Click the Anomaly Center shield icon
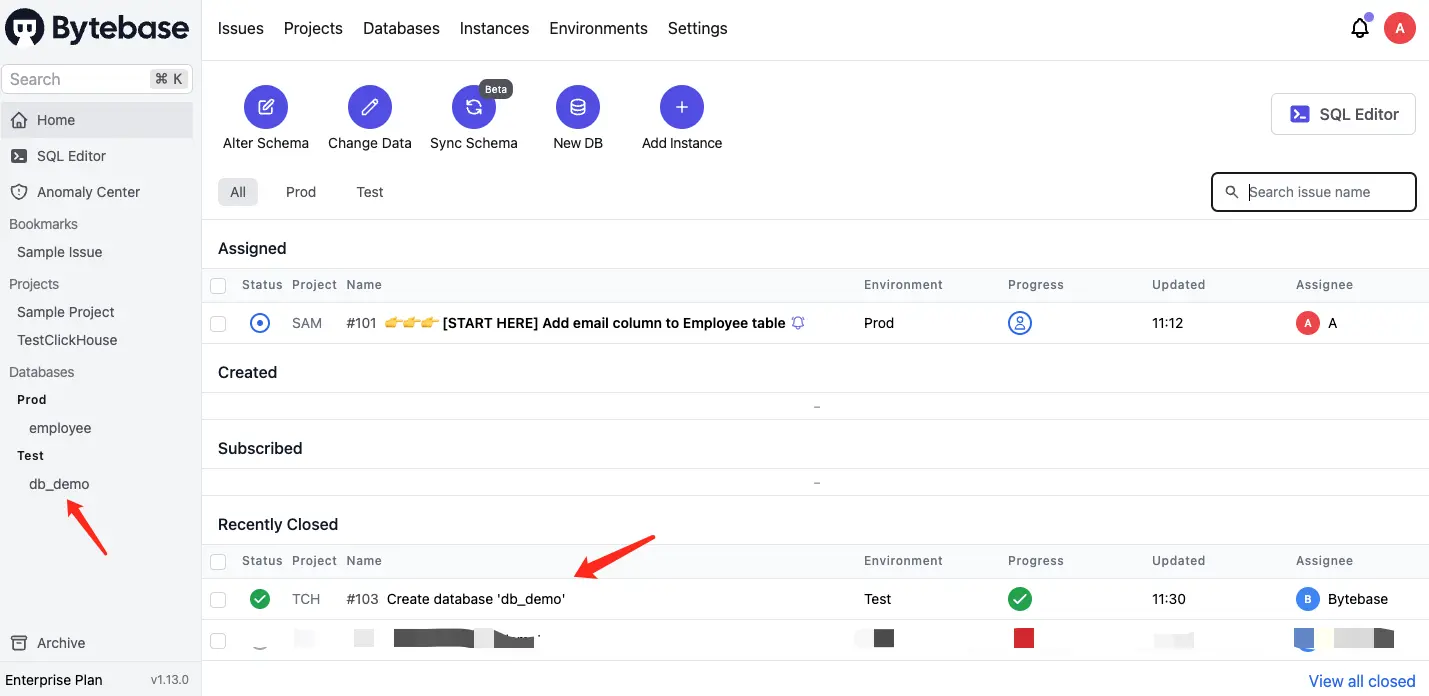 click(x=18, y=192)
